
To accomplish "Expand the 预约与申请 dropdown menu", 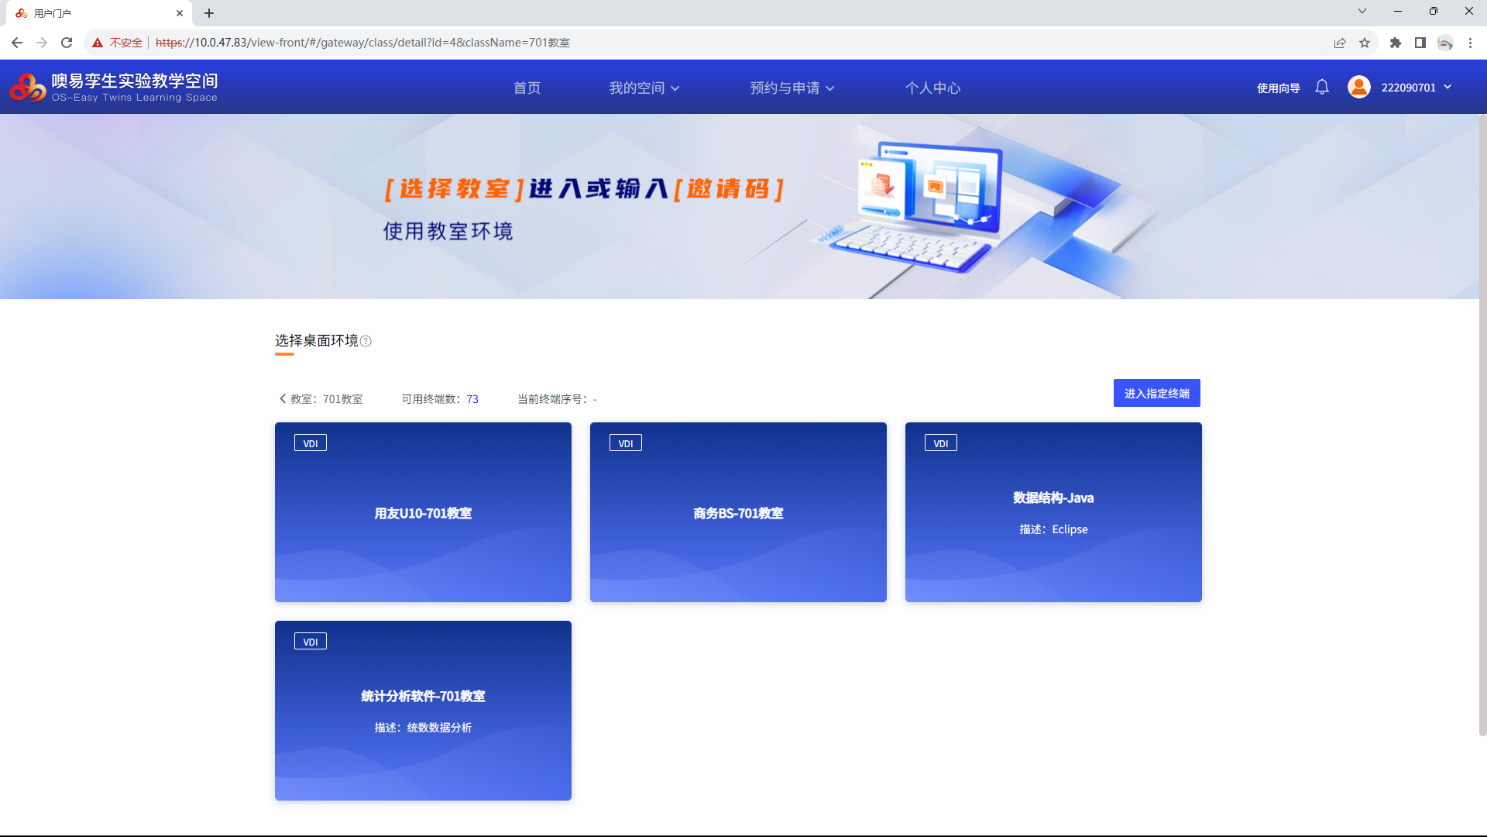I will coord(792,88).
